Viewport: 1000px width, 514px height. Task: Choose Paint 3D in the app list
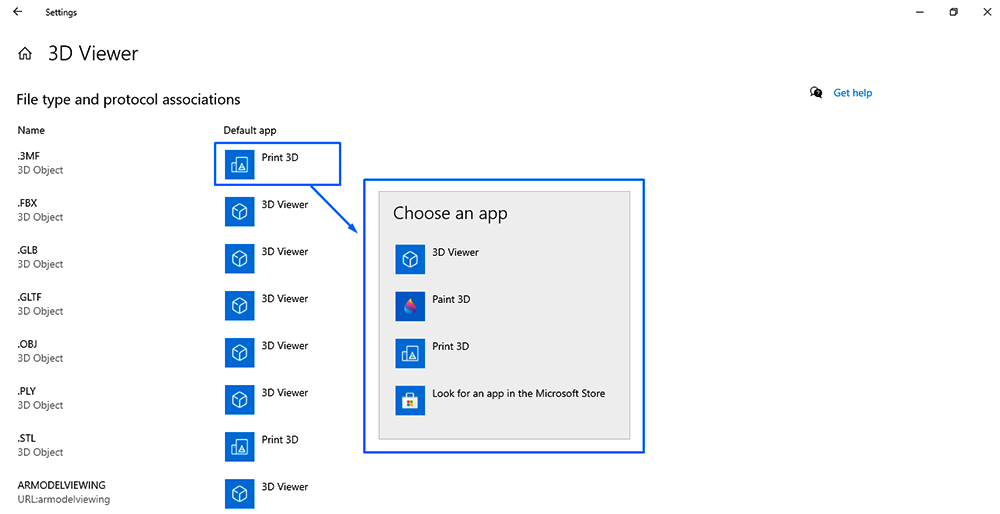452,300
